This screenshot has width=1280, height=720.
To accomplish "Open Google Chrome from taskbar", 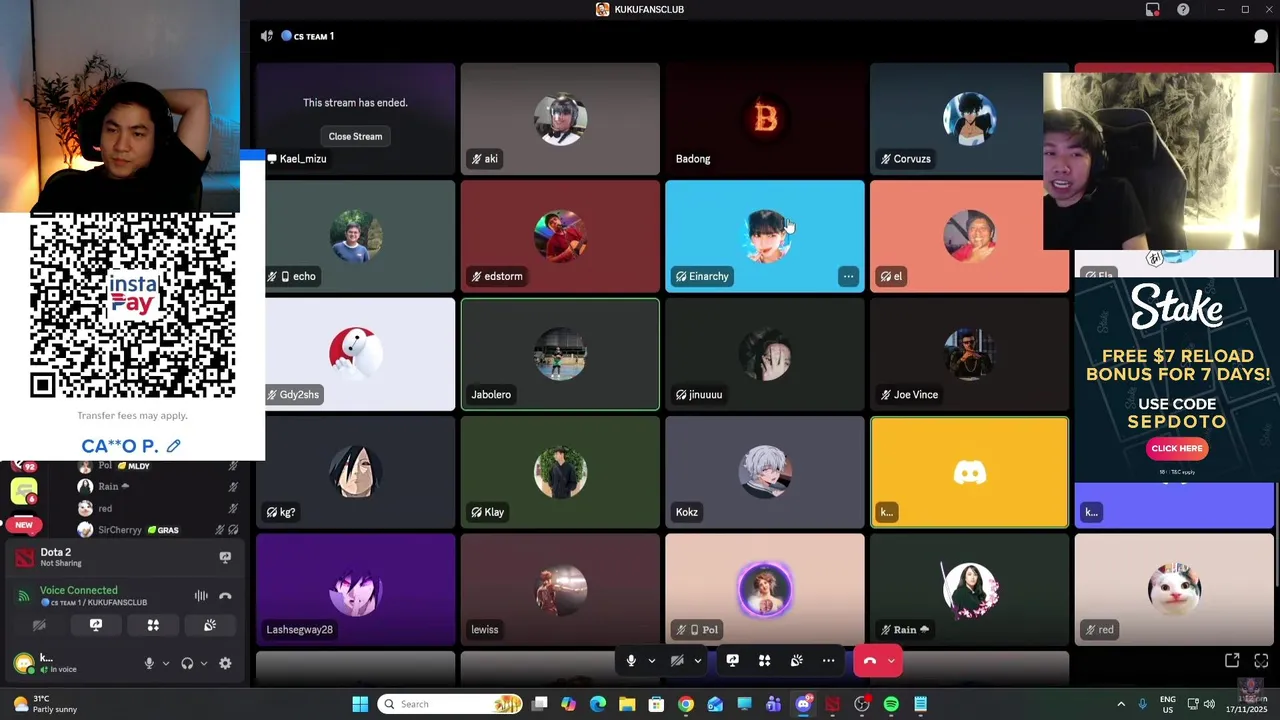I will pyautogui.click(x=685, y=704).
